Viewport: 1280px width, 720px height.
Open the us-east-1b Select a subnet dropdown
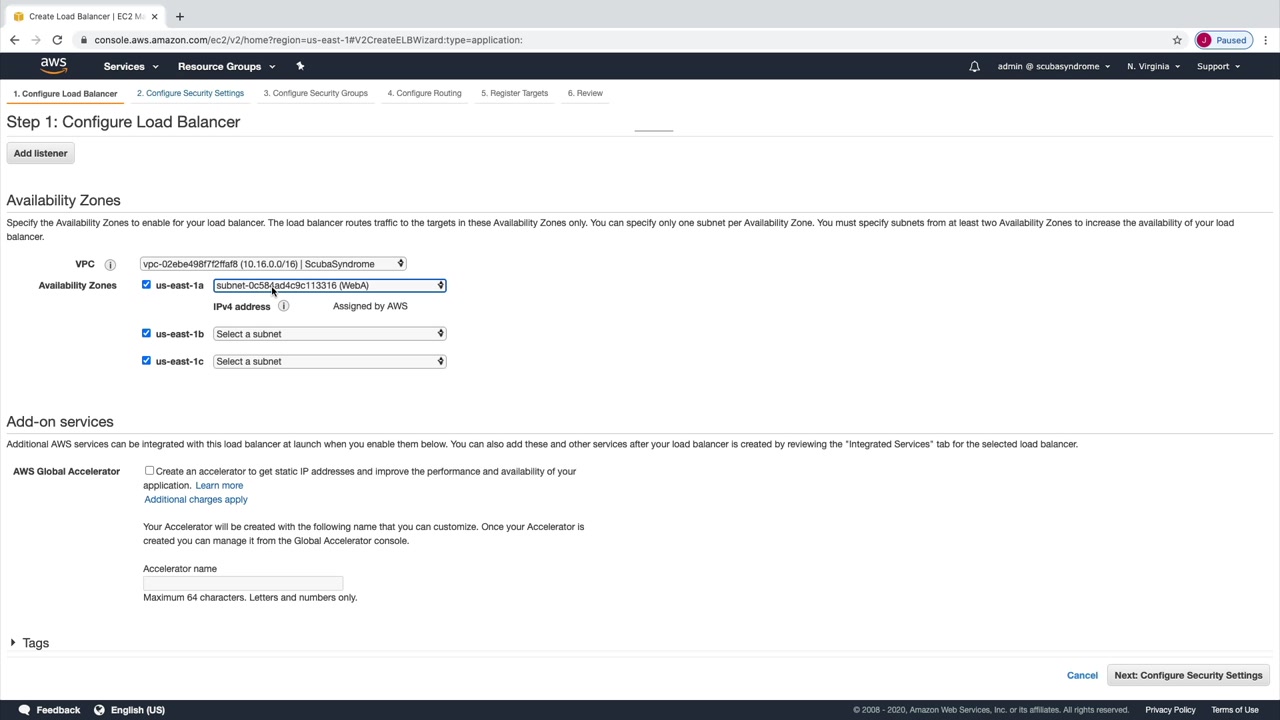pos(329,334)
